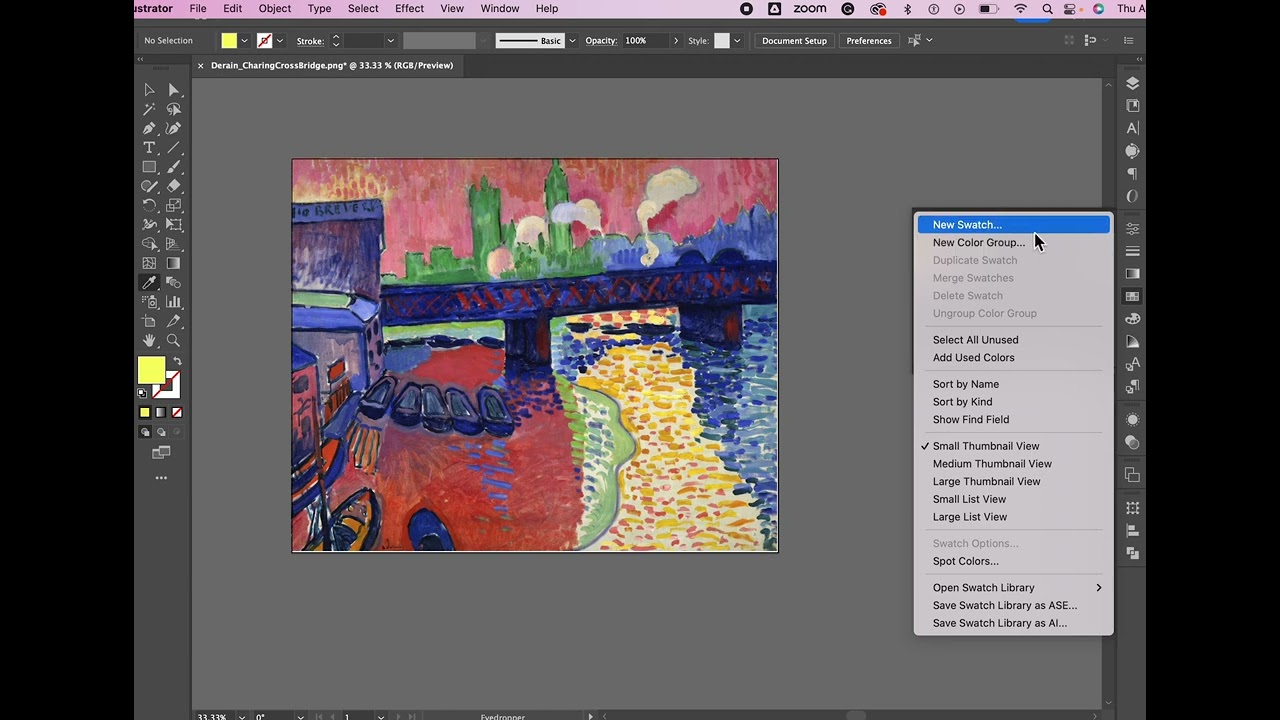Pick the Paintbrush tool
The height and width of the screenshot is (720, 1280).
[x=174, y=167]
